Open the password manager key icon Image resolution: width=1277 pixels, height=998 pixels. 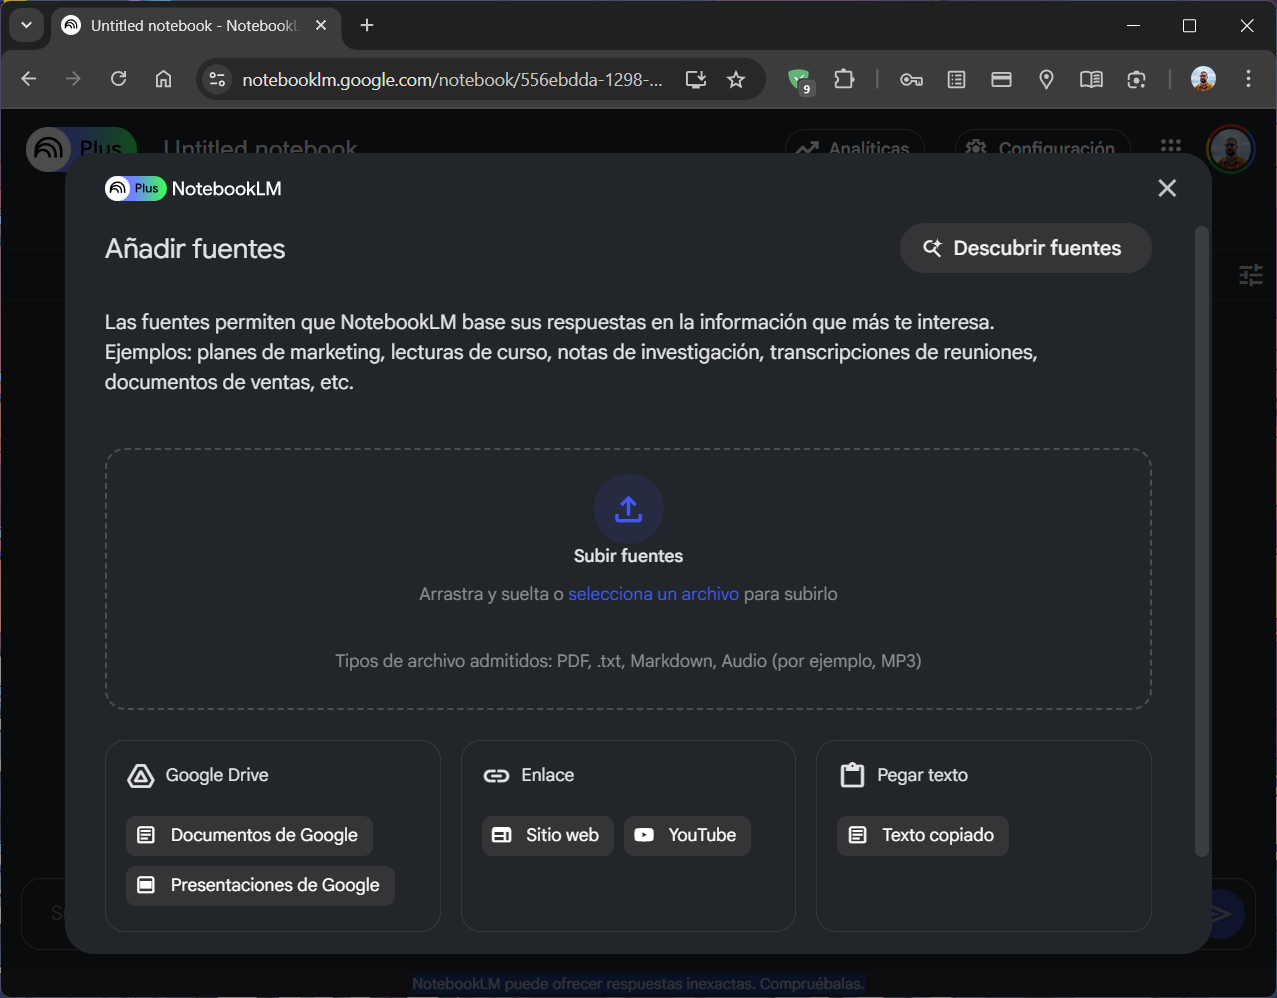[911, 80]
